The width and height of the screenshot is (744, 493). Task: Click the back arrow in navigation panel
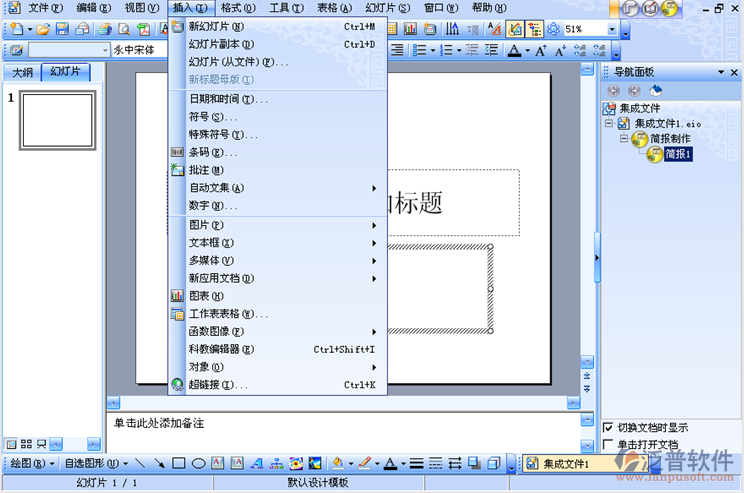click(x=614, y=91)
